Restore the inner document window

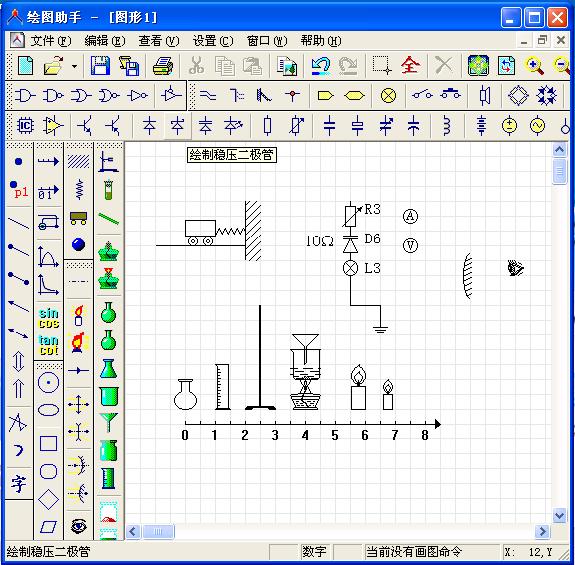pyautogui.click(x=542, y=40)
